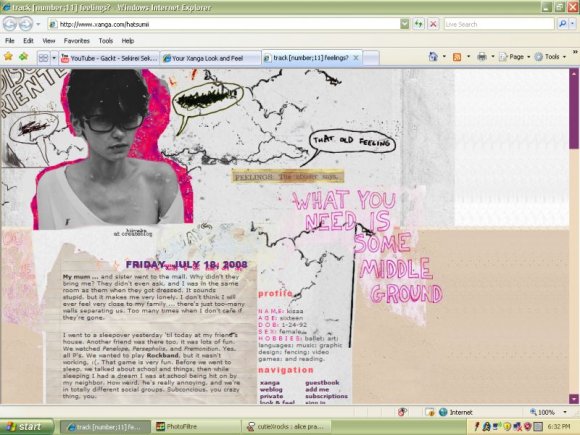Go back with the browser Back arrow

(x=10, y=24)
